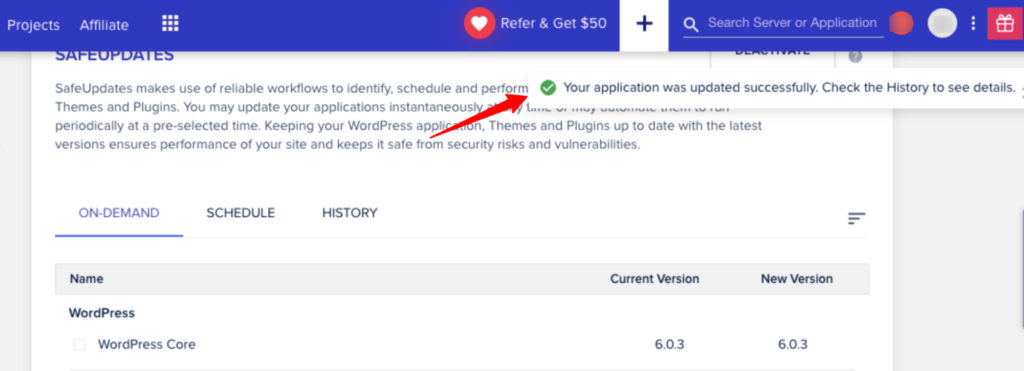Open the apps grid icon
The image size is (1024, 371).
170,24
